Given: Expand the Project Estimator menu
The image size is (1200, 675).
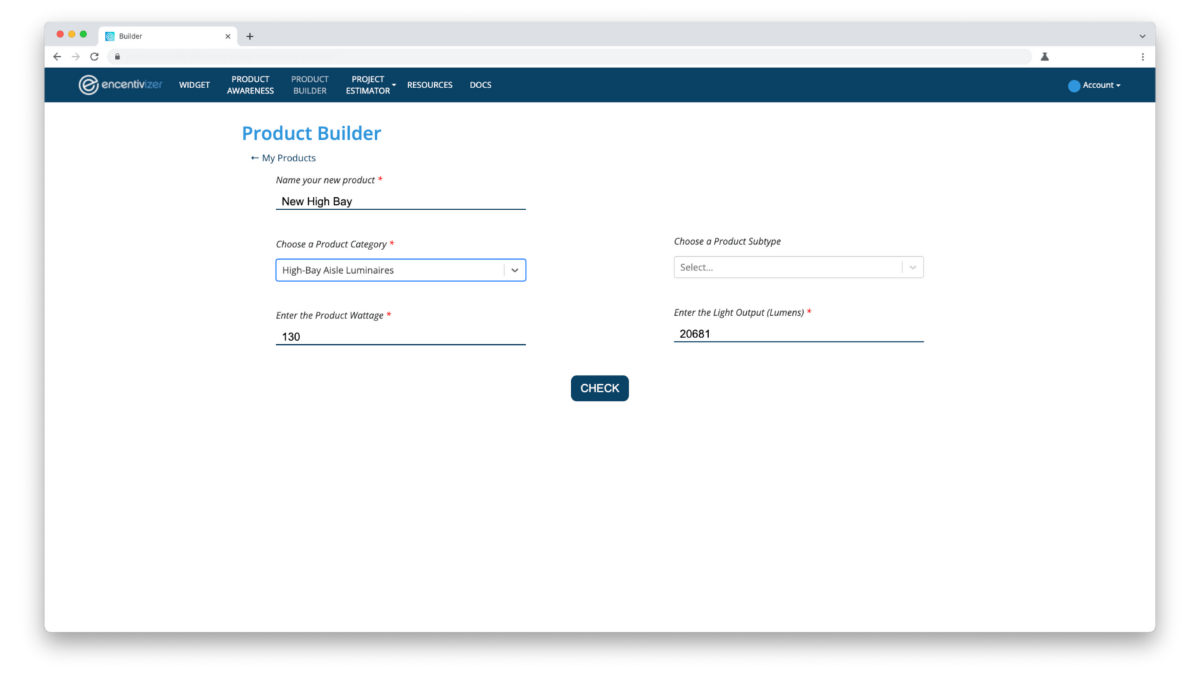Looking at the screenshot, I should coord(370,85).
